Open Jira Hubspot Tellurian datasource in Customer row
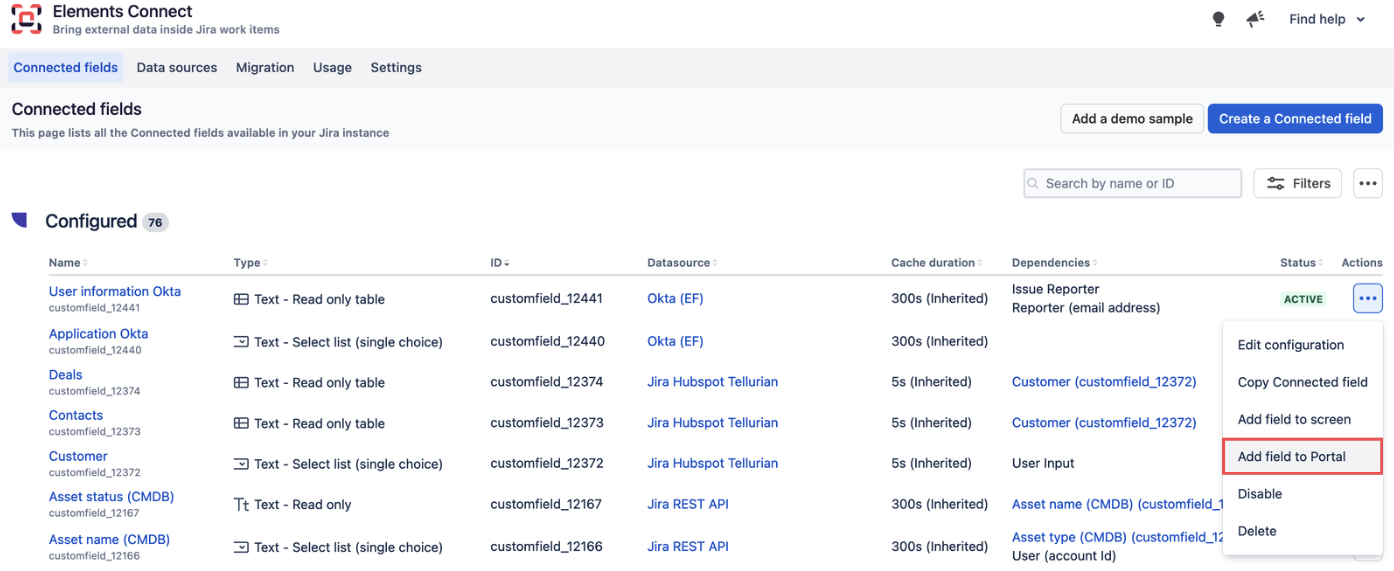The width and height of the screenshot is (1394, 571). (x=712, y=463)
